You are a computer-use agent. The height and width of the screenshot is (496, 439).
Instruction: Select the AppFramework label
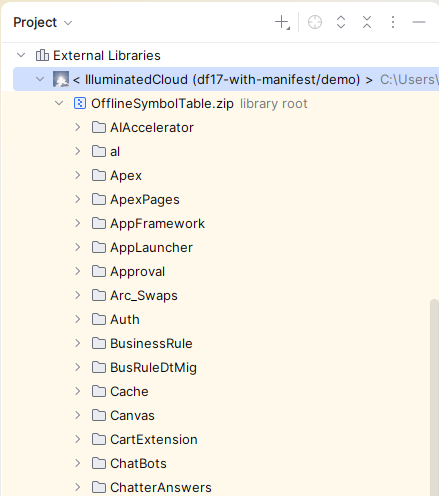[x=157, y=224]
